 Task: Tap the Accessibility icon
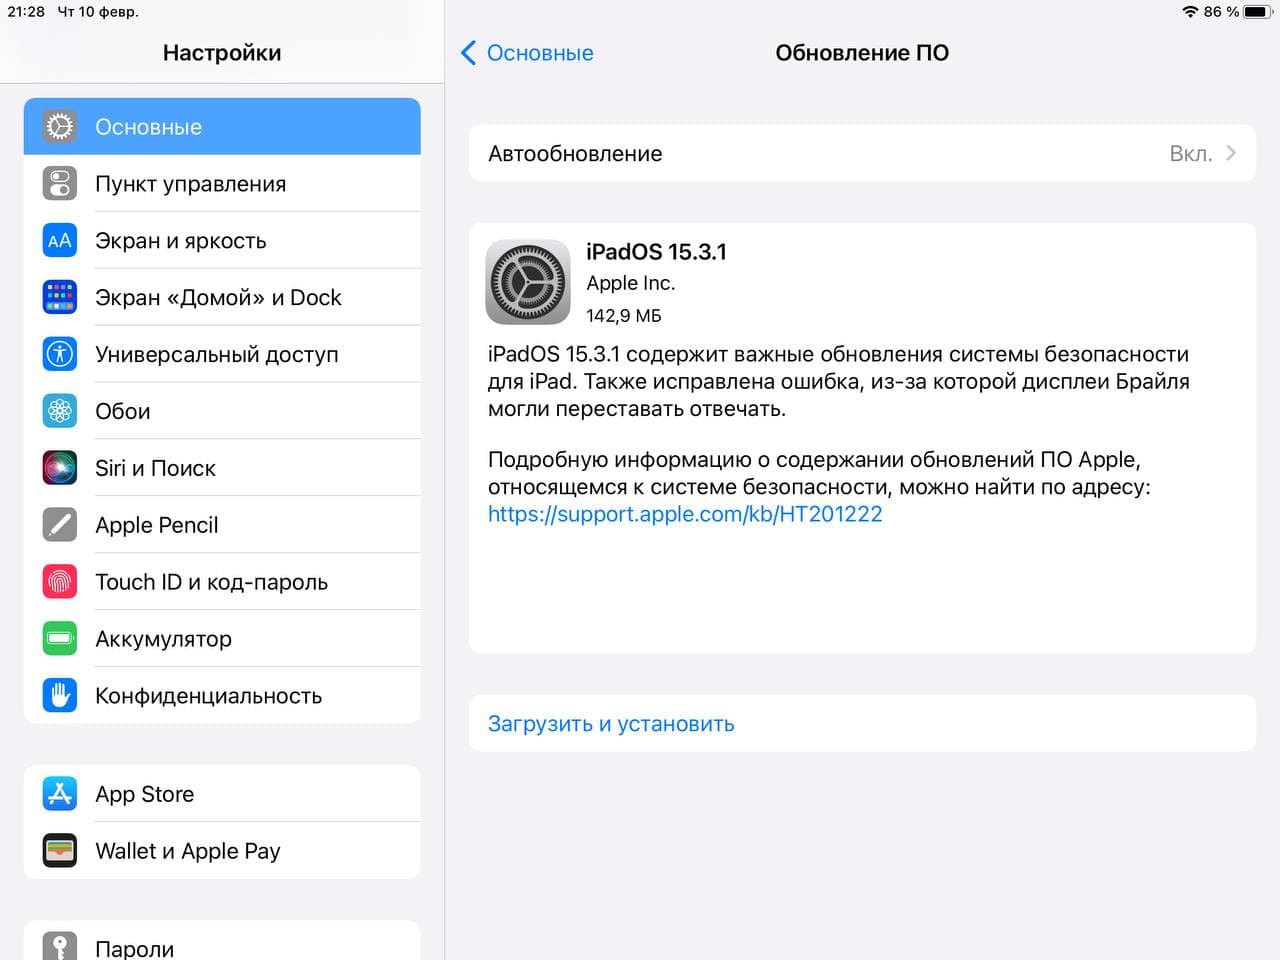pyautogui.click(x=60, y=354)
